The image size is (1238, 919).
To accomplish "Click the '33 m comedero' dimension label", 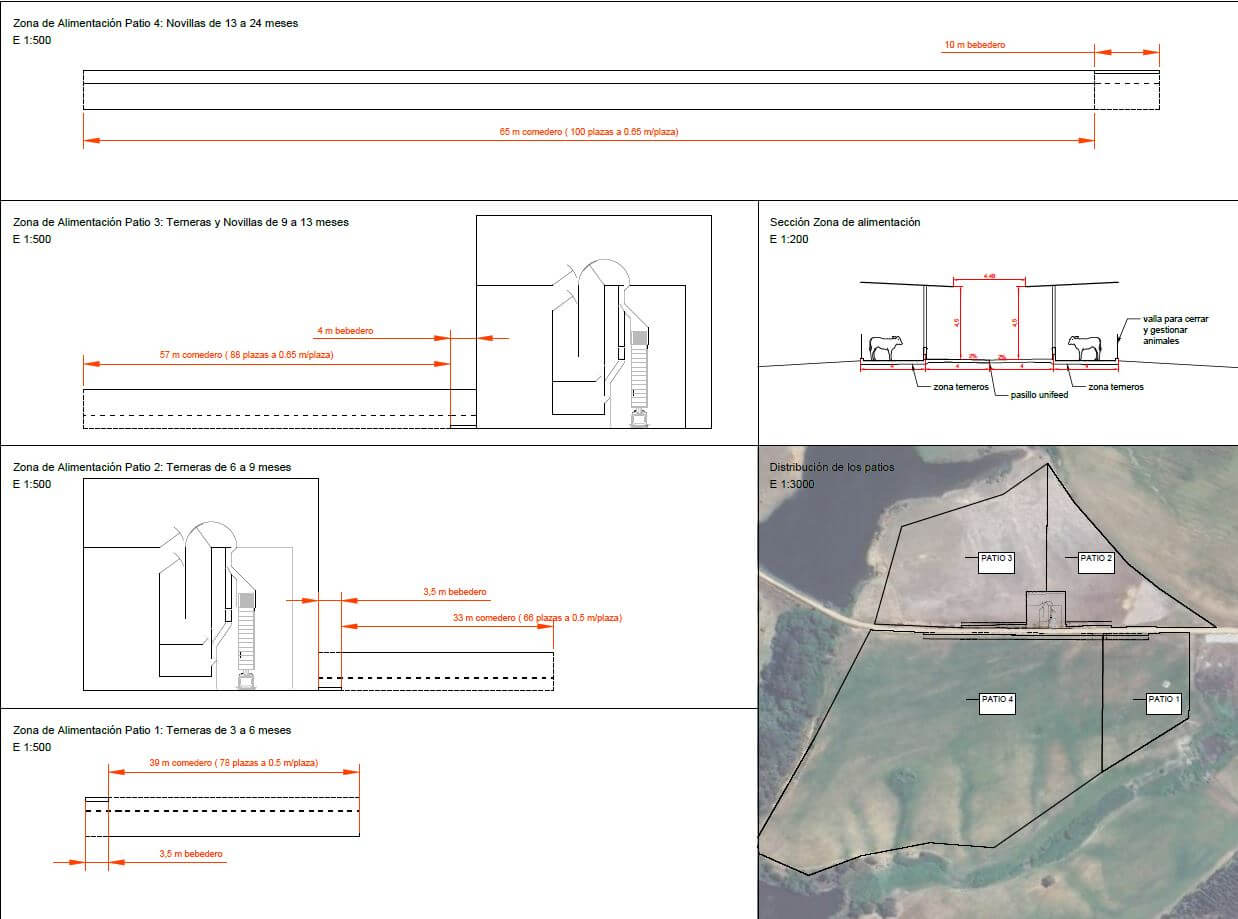I will coord(537,618).
